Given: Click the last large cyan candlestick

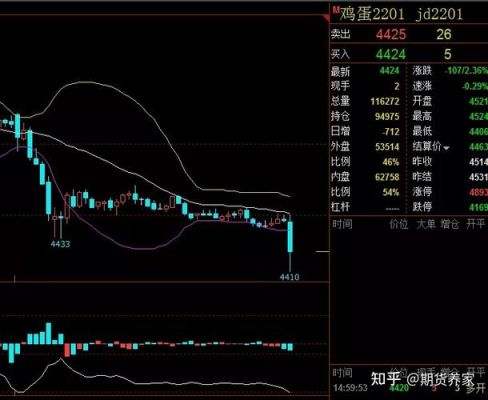Looking at the screenshot, I should pyautogui.click(x=290, y=237).
